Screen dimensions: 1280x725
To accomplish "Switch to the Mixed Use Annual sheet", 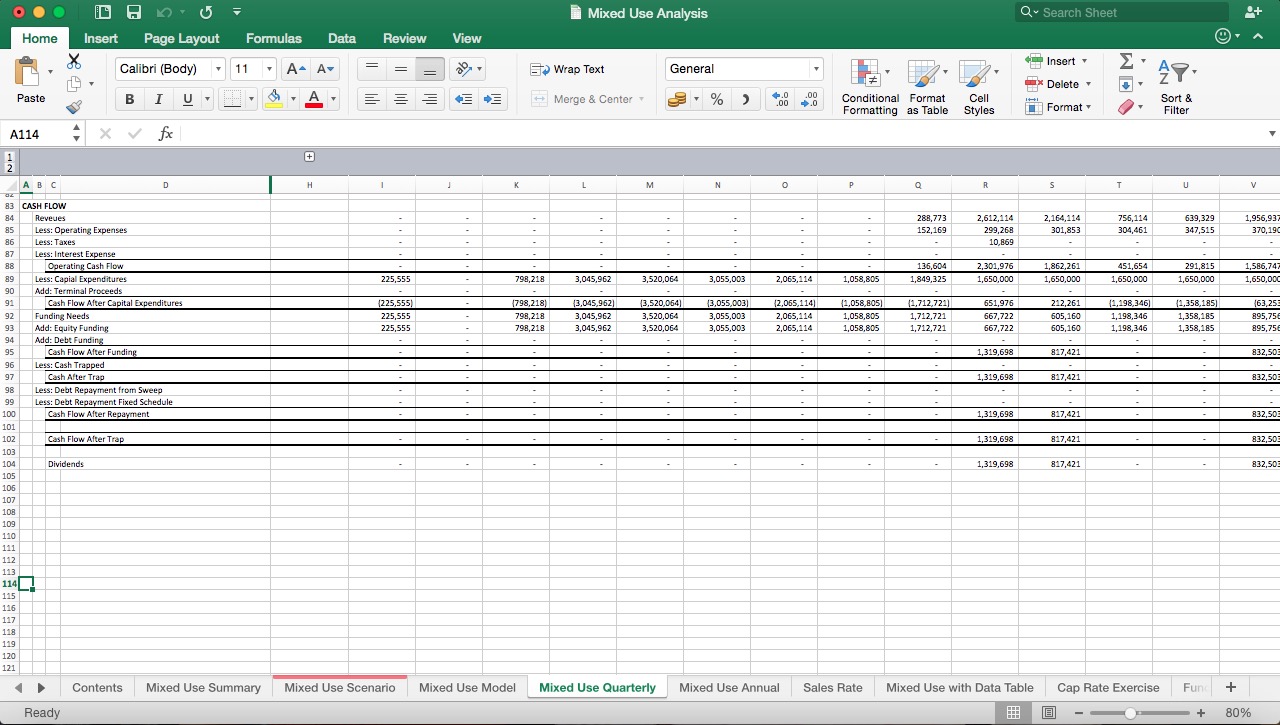I will click(729, 687).
